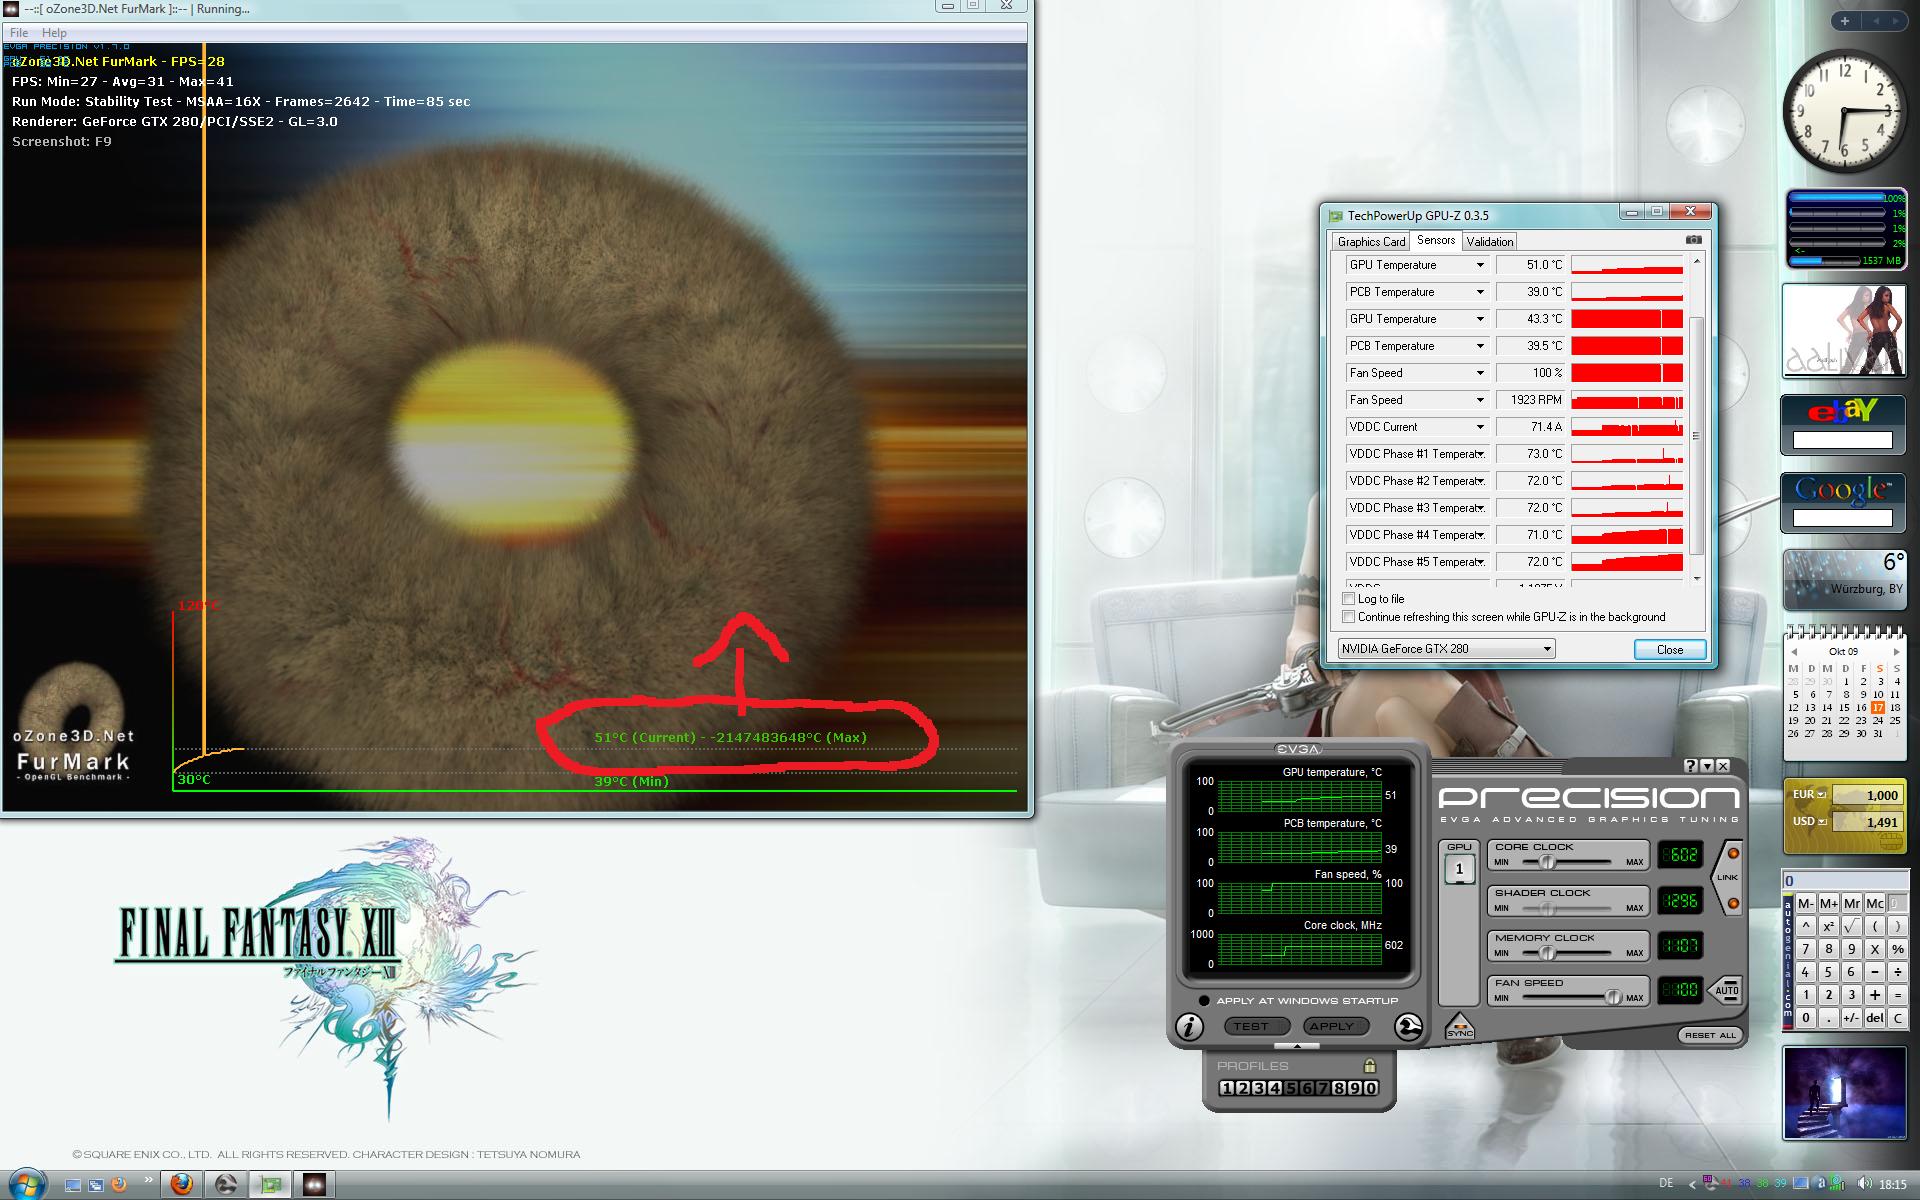This screenshot has width=1920, height=1200.
Task: Open Firefox from the taskbar
Action: tap(181, 1185)
